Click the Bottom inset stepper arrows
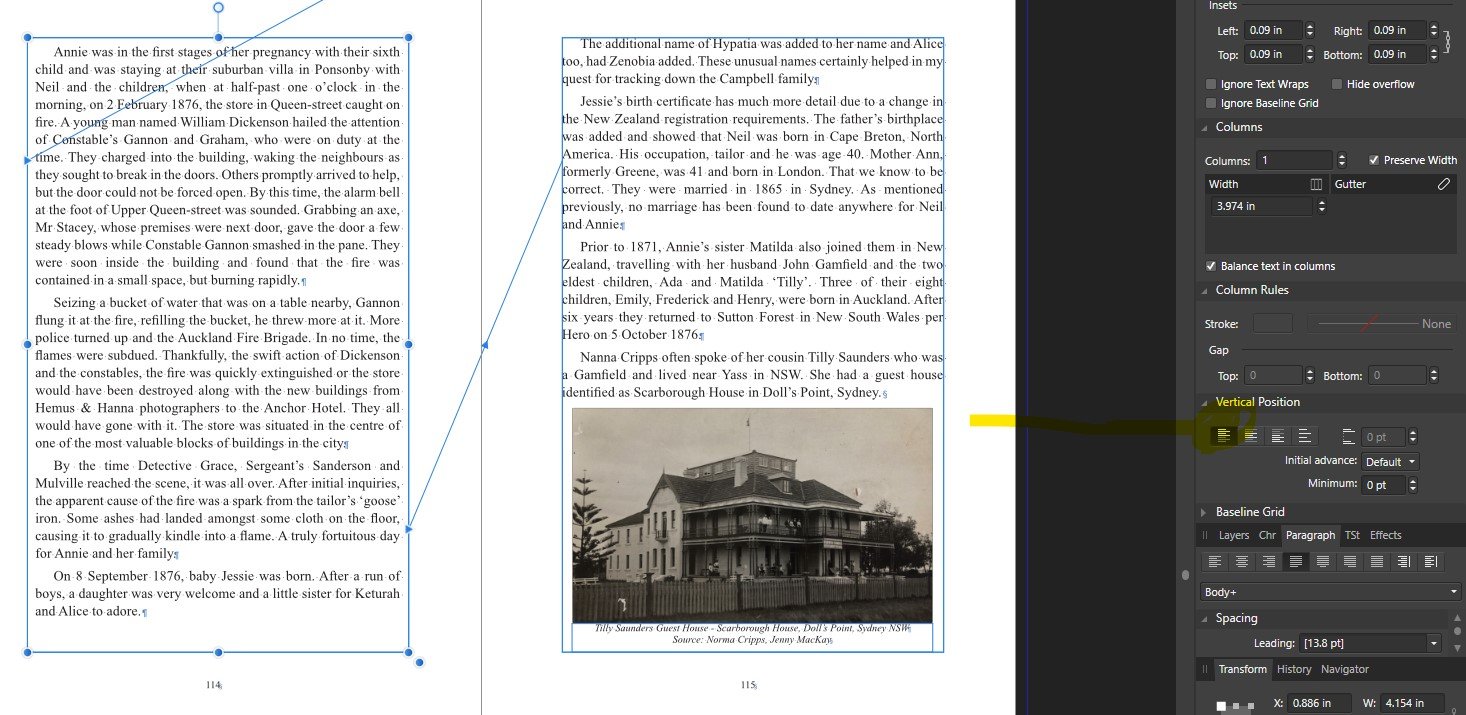 coord(1435,54)
